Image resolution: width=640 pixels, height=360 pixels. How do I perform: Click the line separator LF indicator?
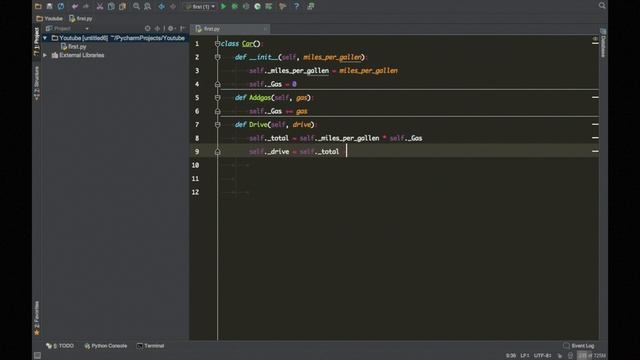[x=525, y=356]
